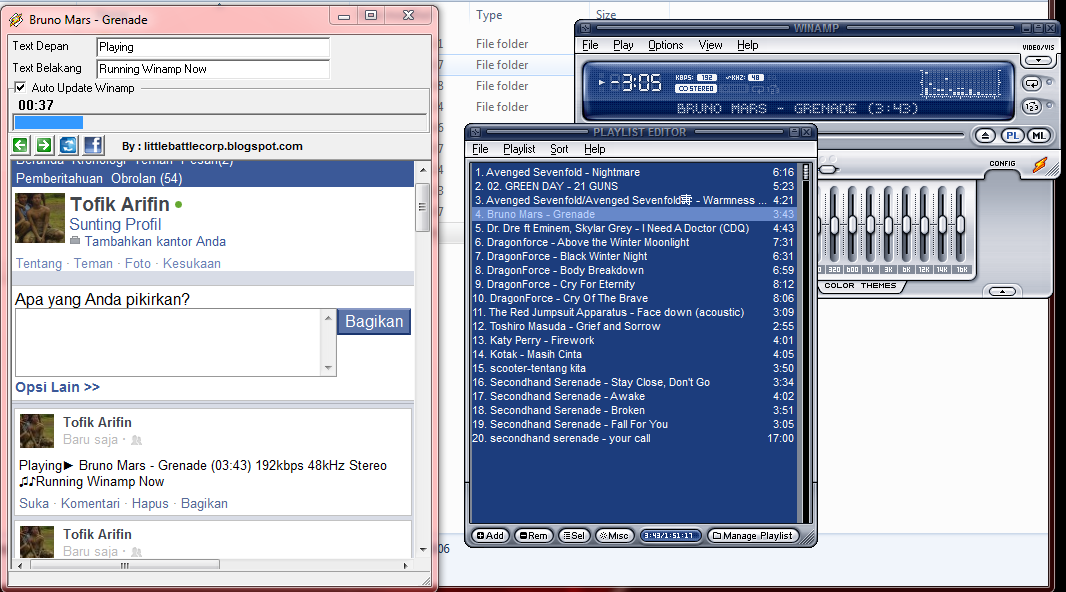Open Playlist Editor Help menu
The height and width of the screenshot is (592, 1066).
coord(594,149)
